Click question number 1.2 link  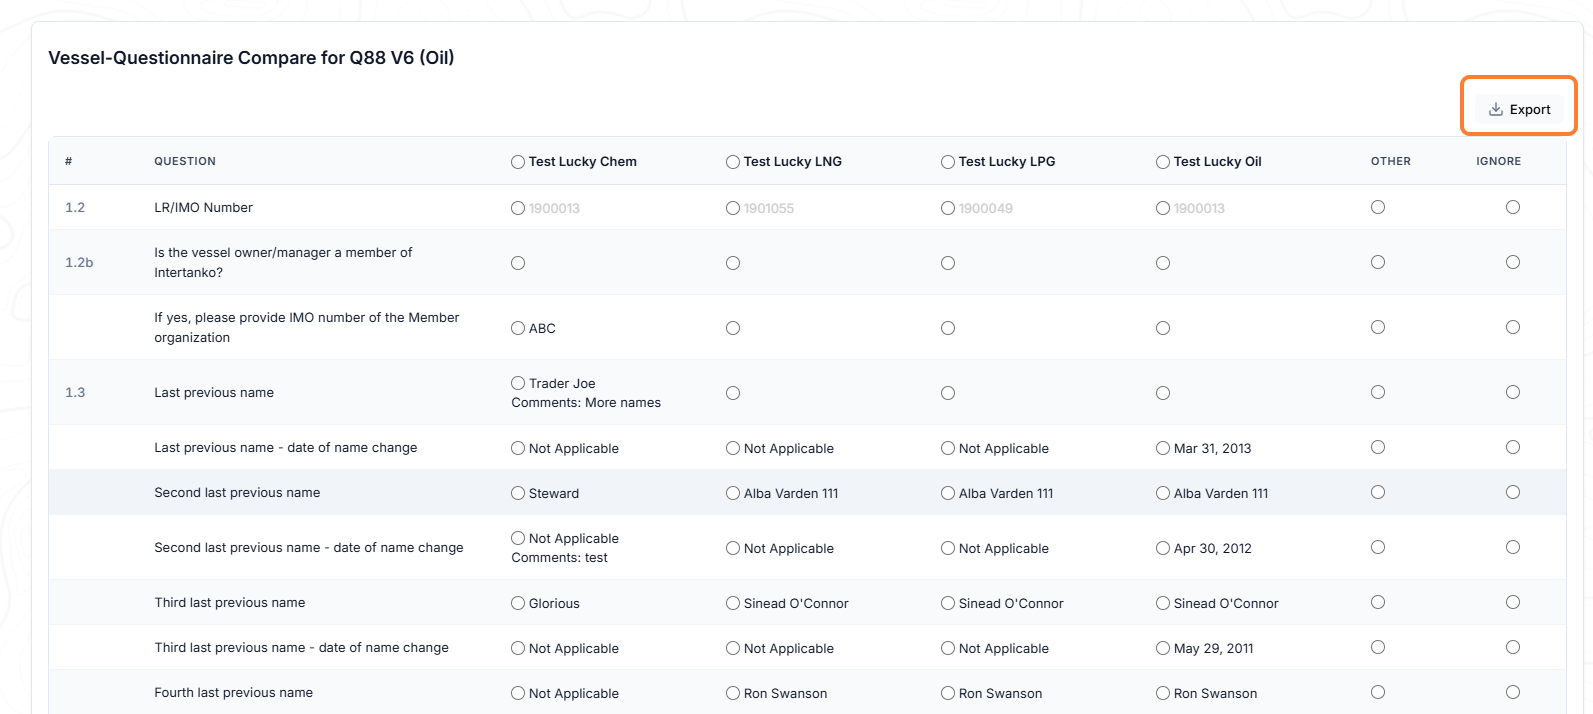point(75,208)
